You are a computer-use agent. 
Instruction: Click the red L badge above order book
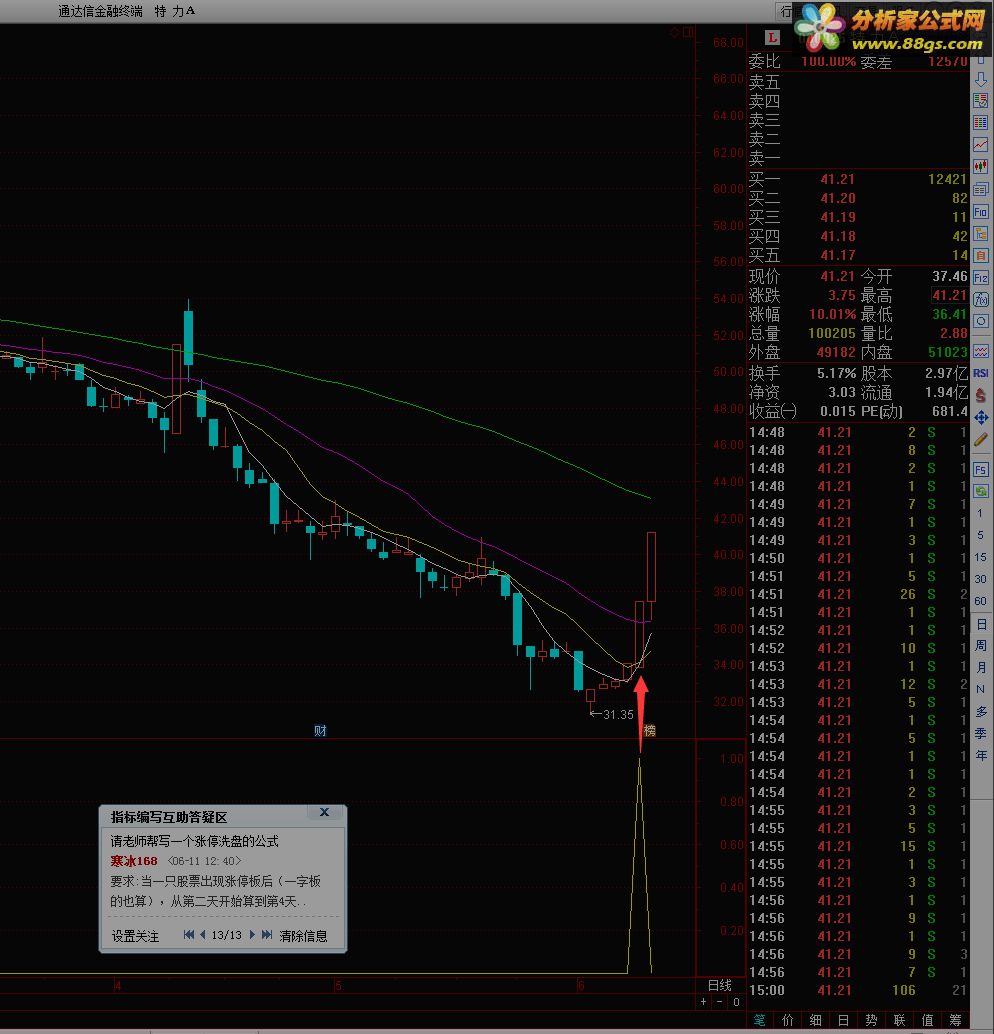pos(772,38)
